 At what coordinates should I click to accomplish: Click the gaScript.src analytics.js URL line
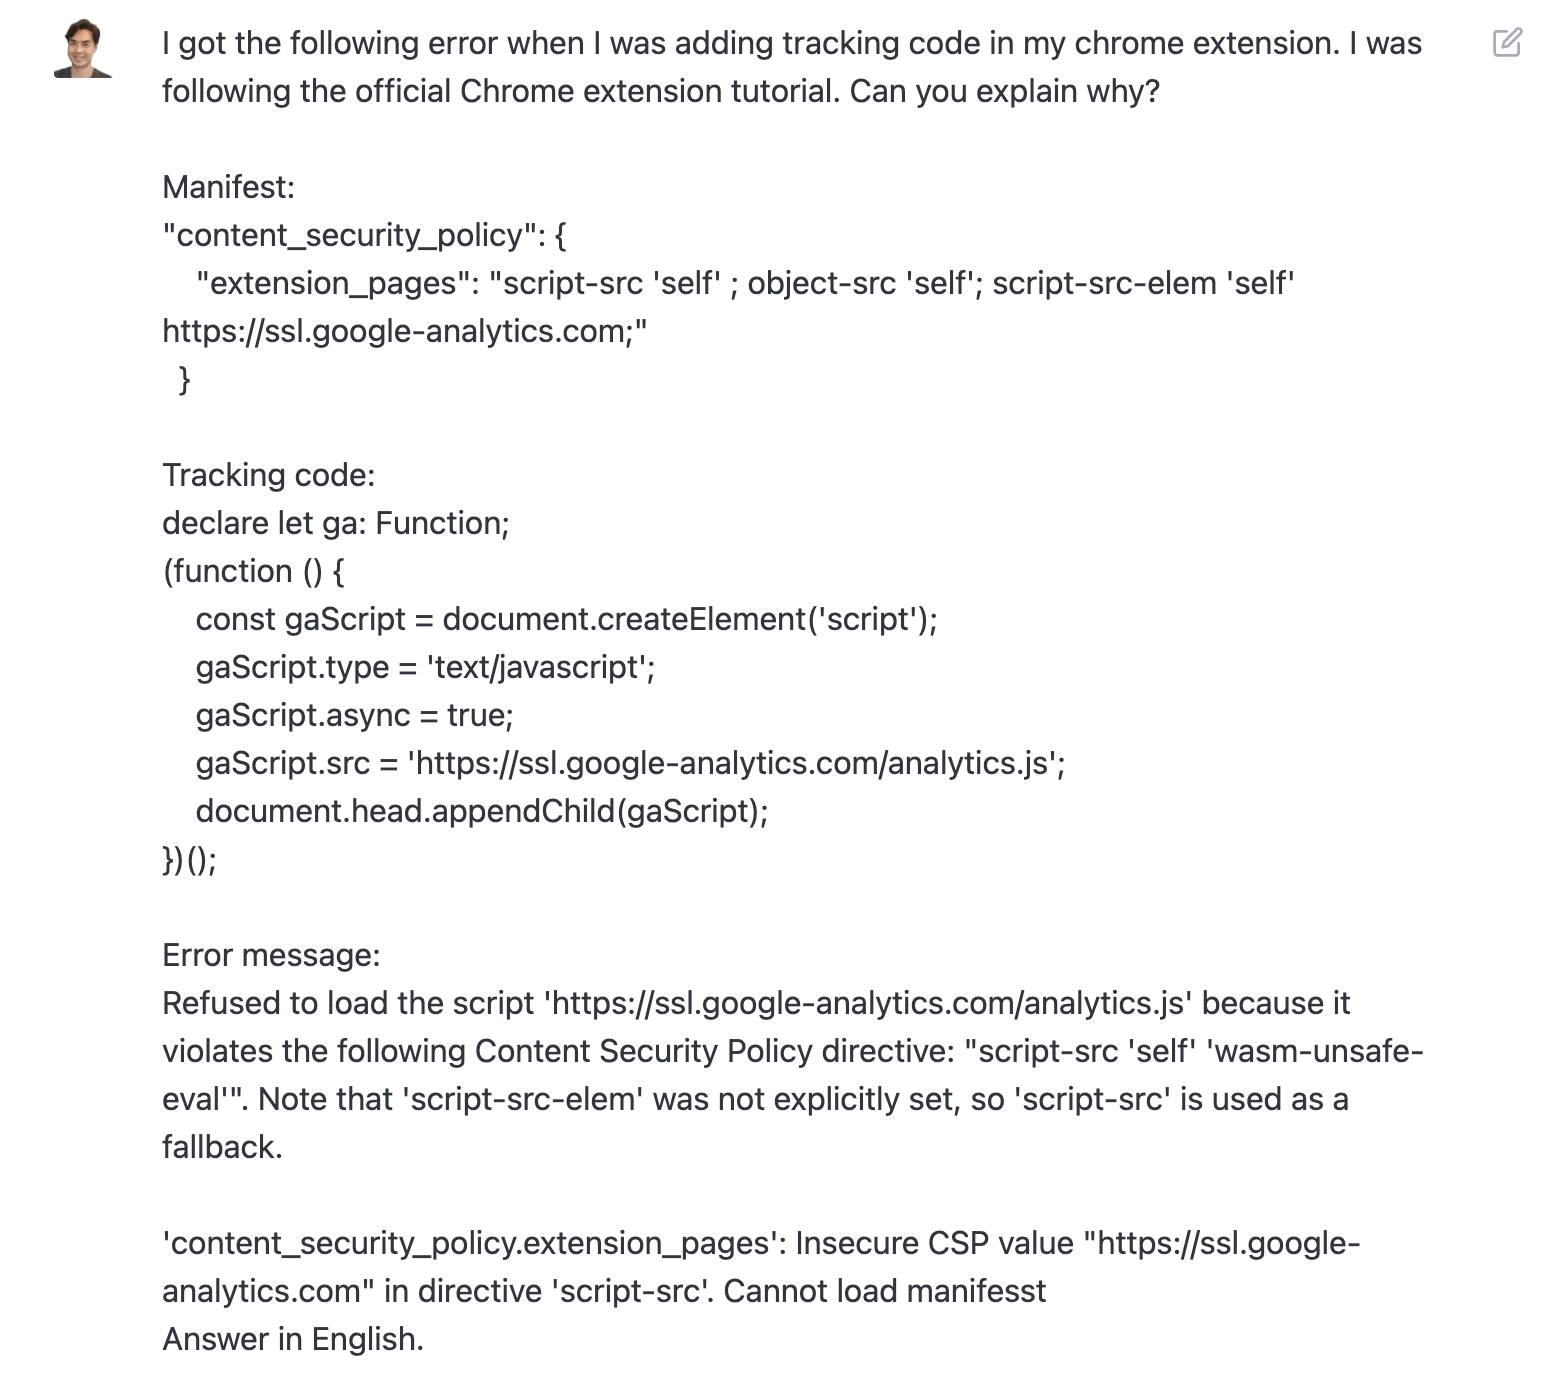pyautogui.click(x=630, y=763)
